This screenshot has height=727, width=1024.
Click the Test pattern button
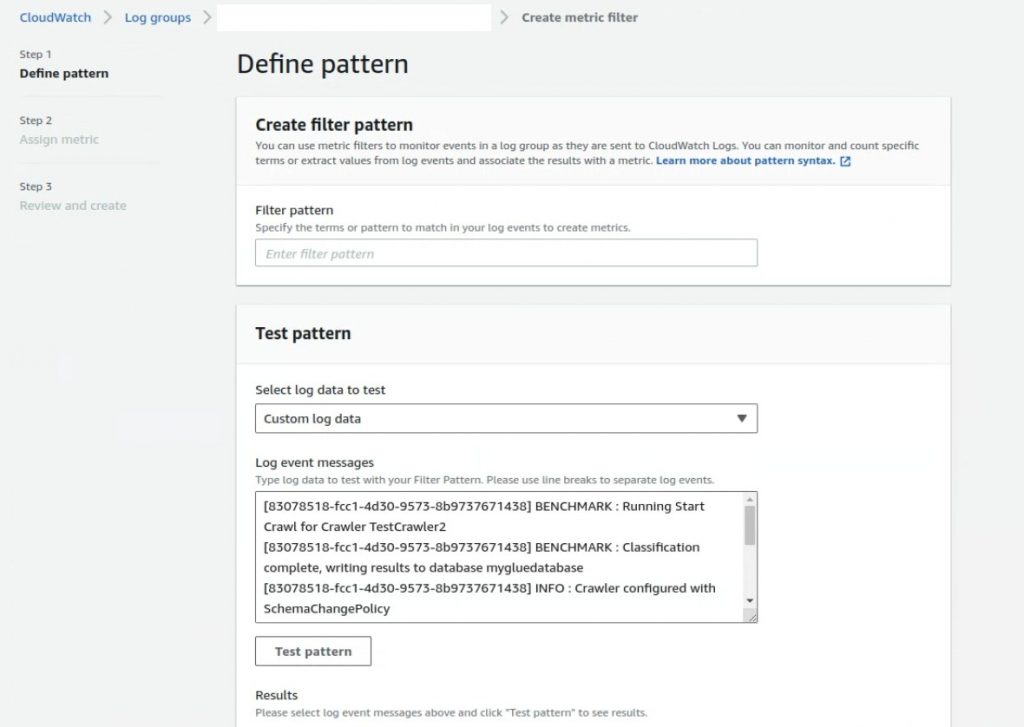click(313, 651)
